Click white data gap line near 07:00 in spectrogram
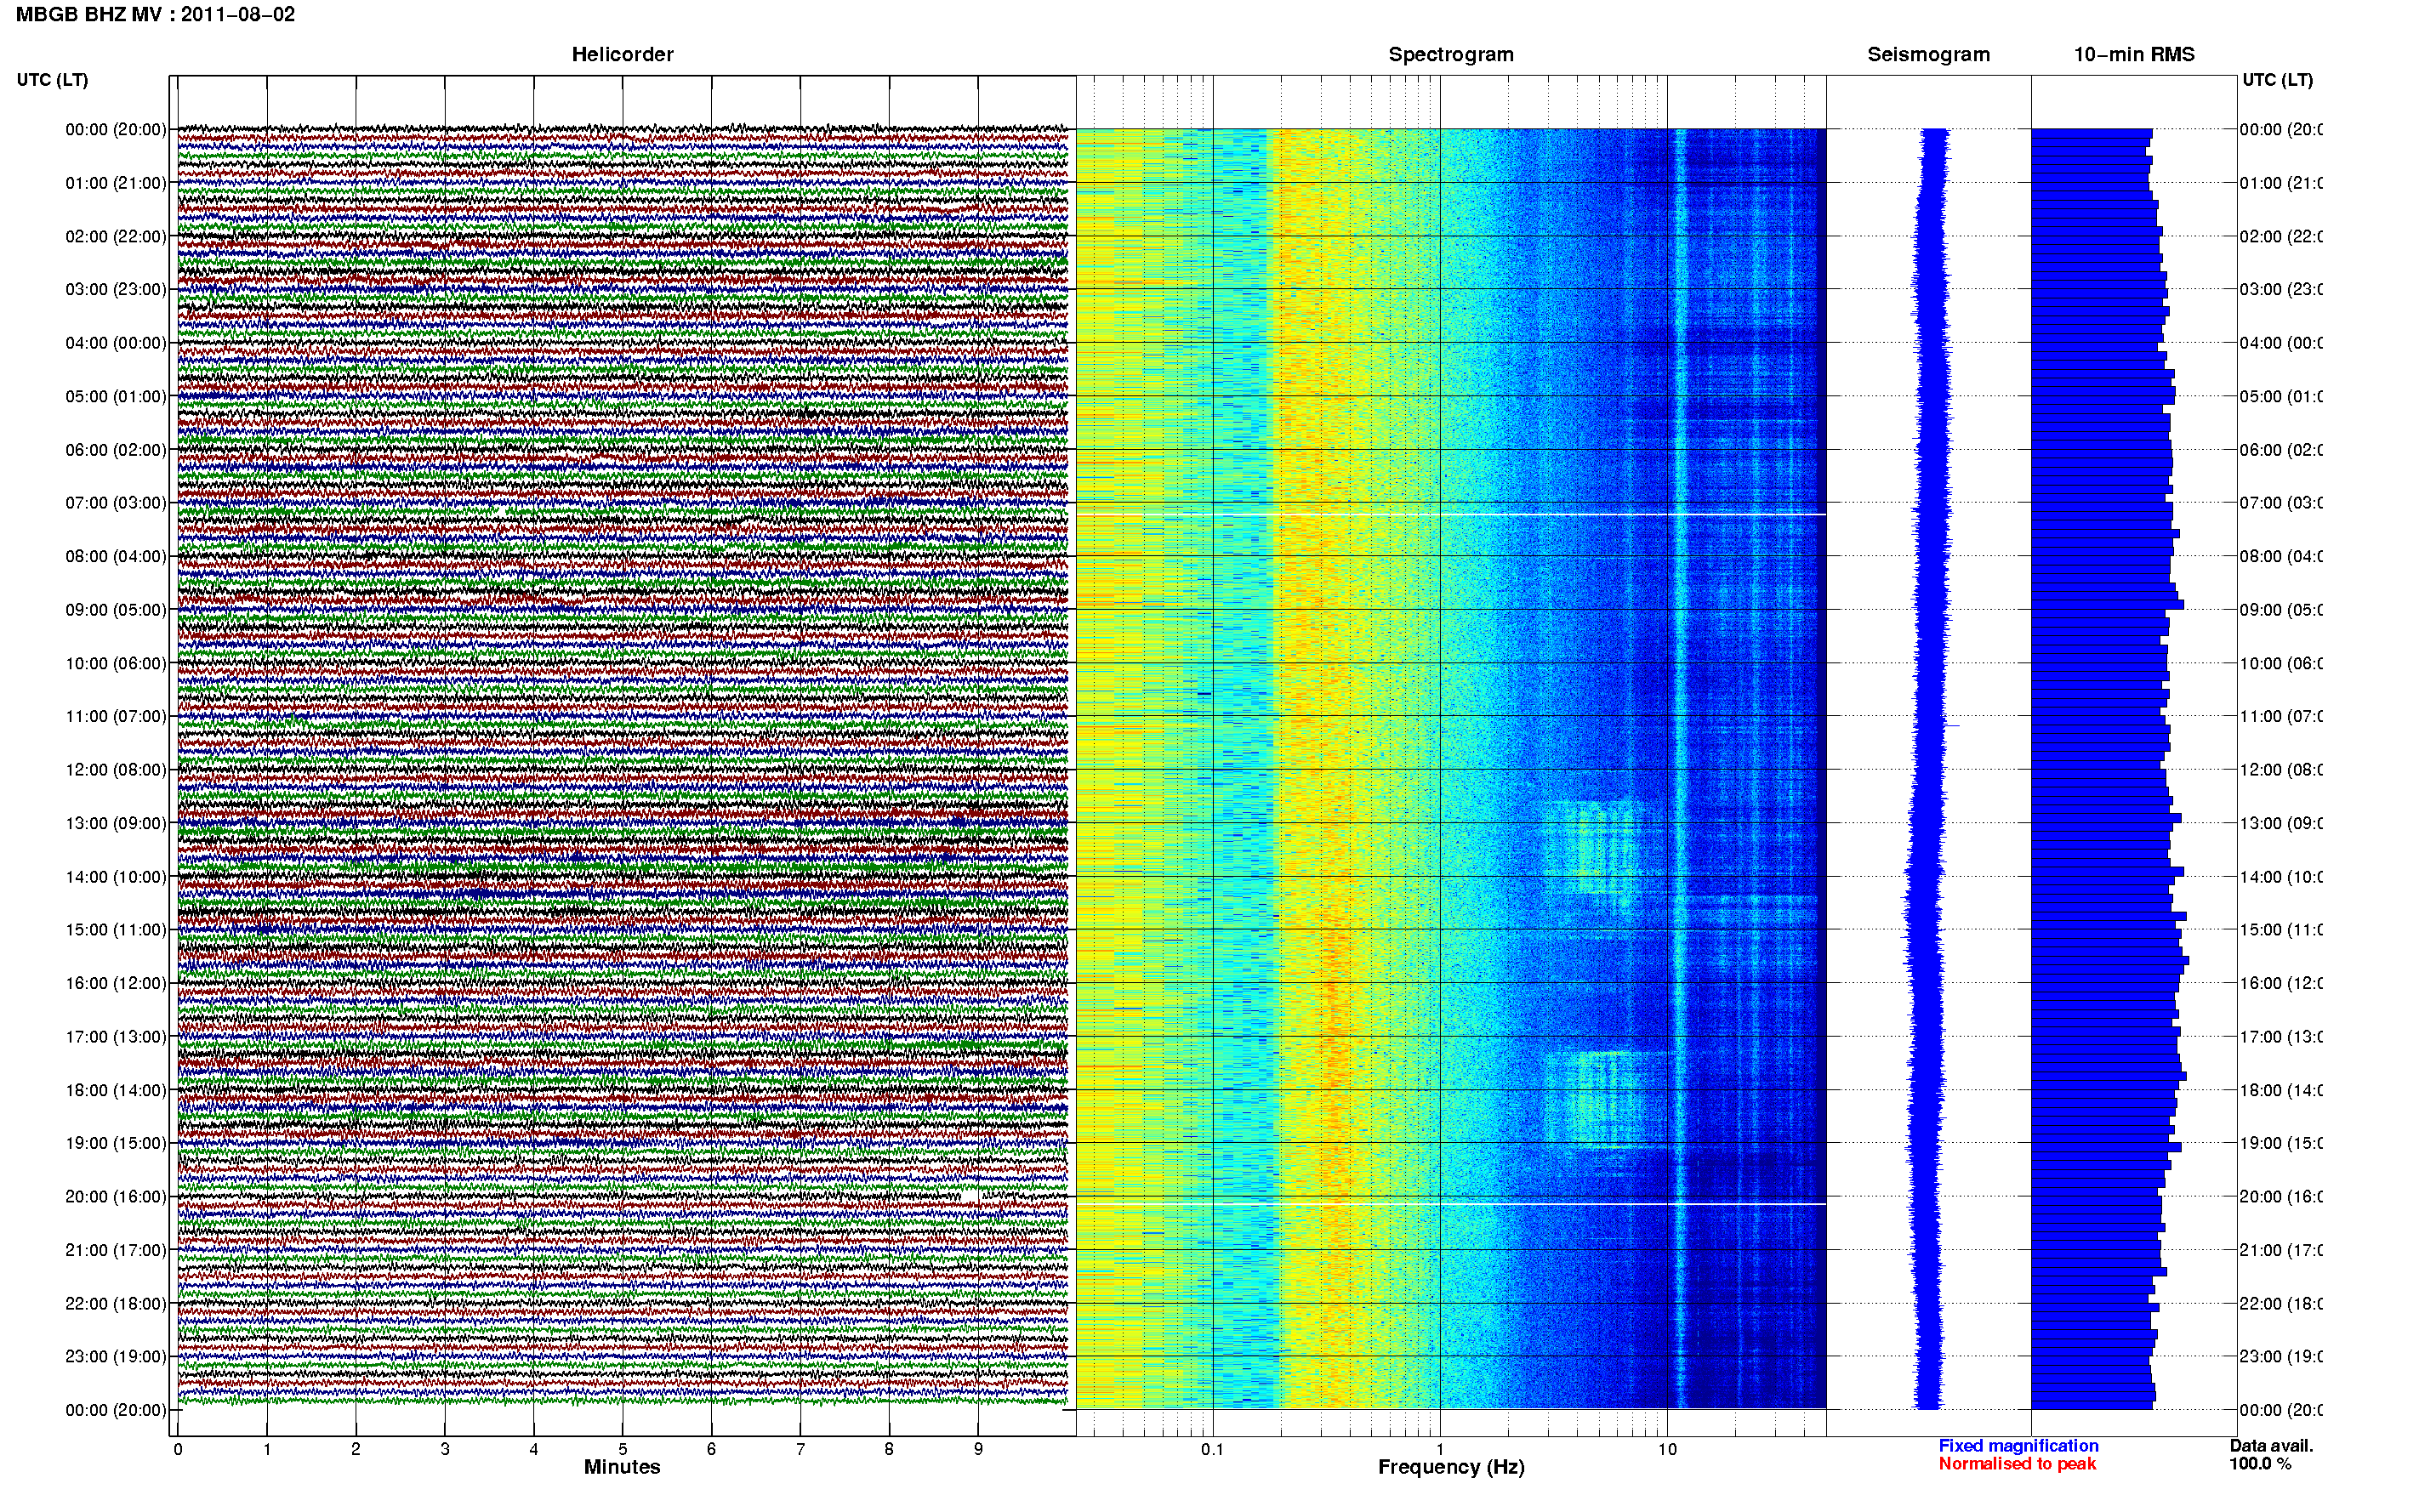 coord(1451,515)
